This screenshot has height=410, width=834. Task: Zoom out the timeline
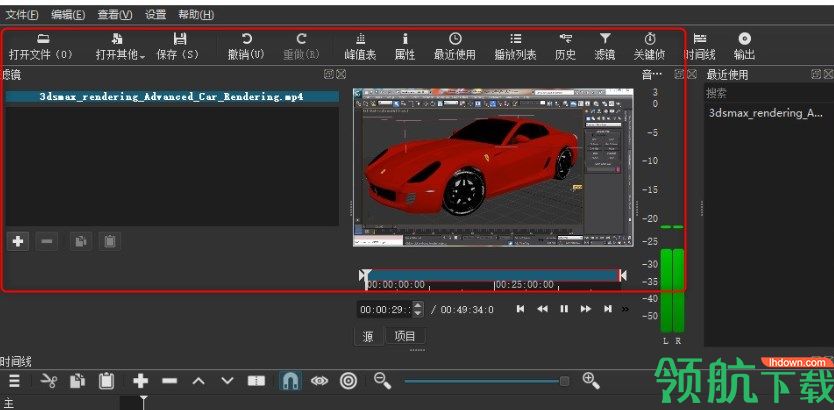point(382,380)
